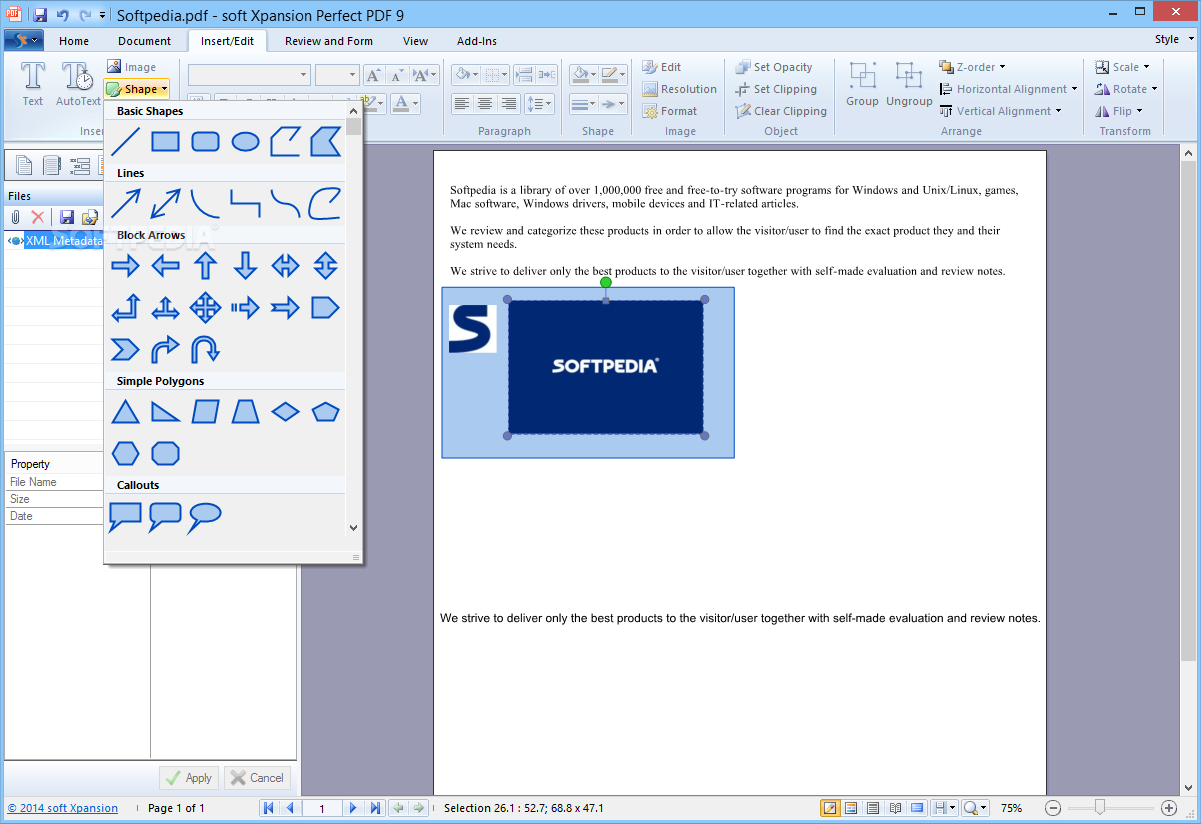Toggle first page view mode in status bar
The image size is (1201, 824).
tap(830, 808)
